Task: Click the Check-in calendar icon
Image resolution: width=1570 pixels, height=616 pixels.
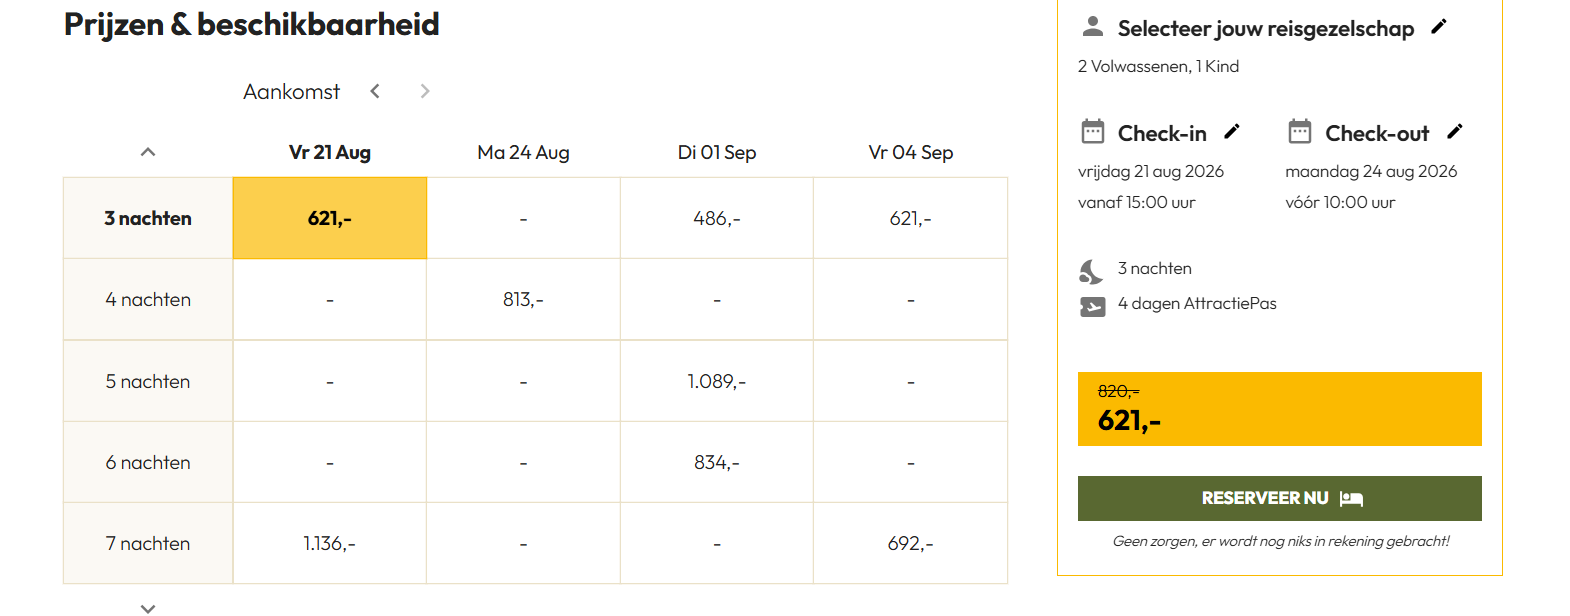Action: point(1093,131)
